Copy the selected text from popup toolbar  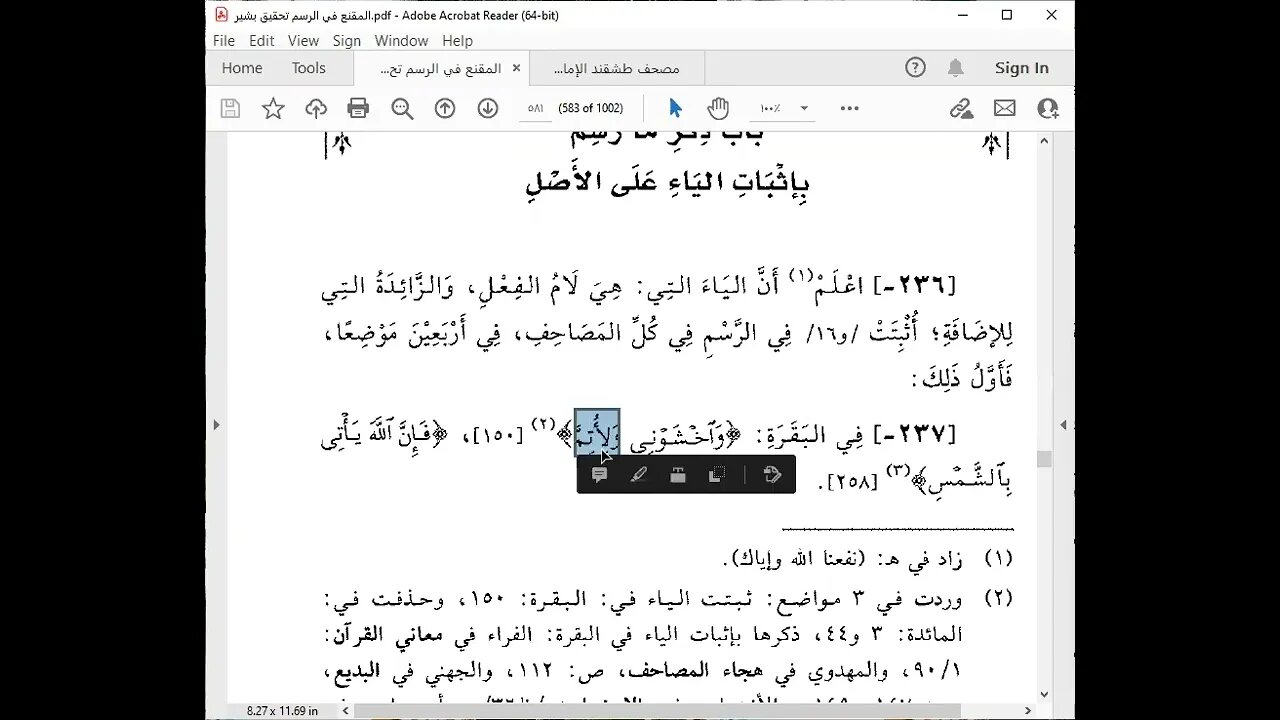pos(716,475)
